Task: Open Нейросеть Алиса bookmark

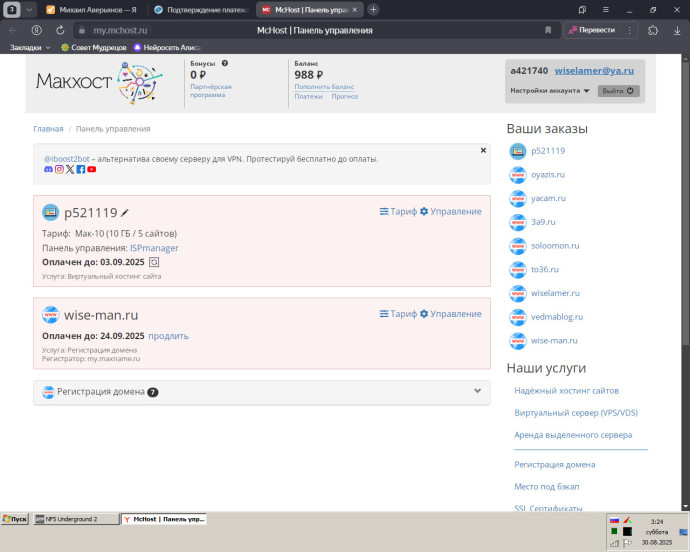Action: pyautogui.click(x=167, y=48)
